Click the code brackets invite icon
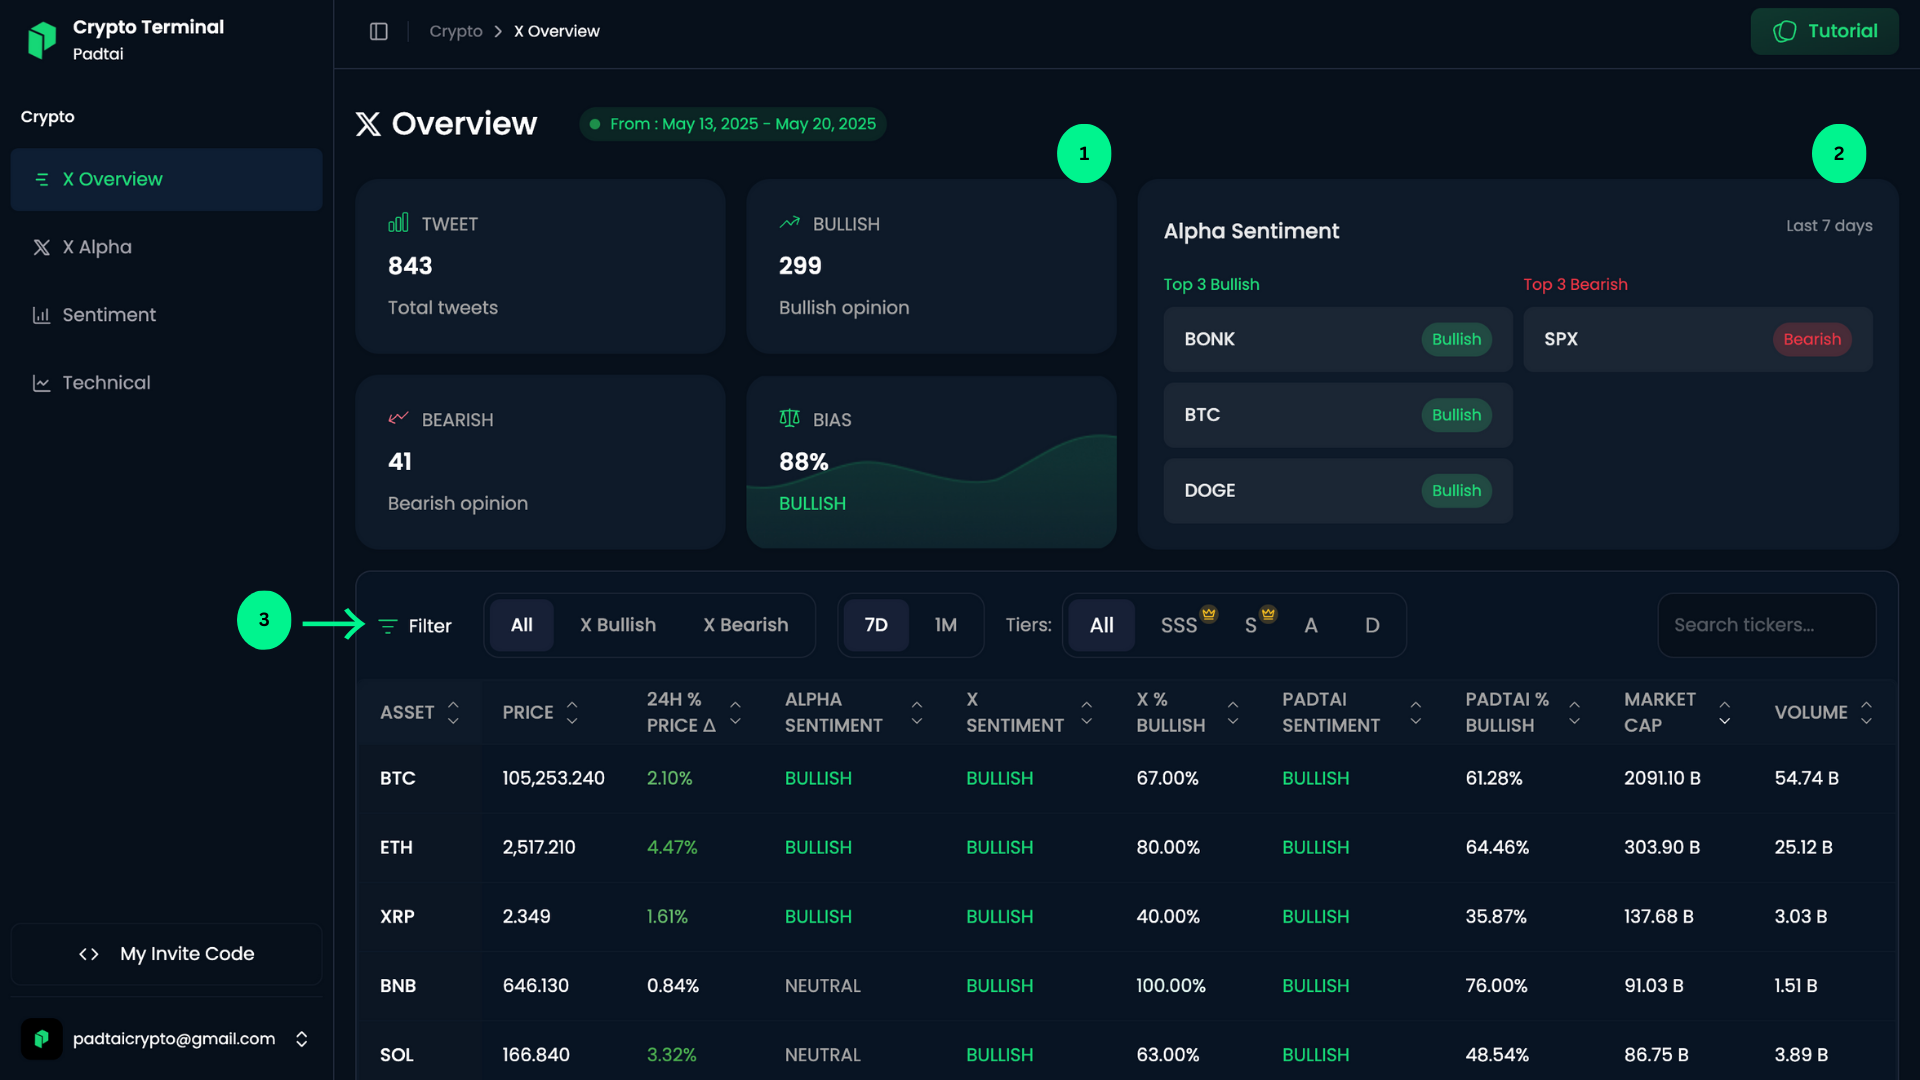 [x=89, y=954]
